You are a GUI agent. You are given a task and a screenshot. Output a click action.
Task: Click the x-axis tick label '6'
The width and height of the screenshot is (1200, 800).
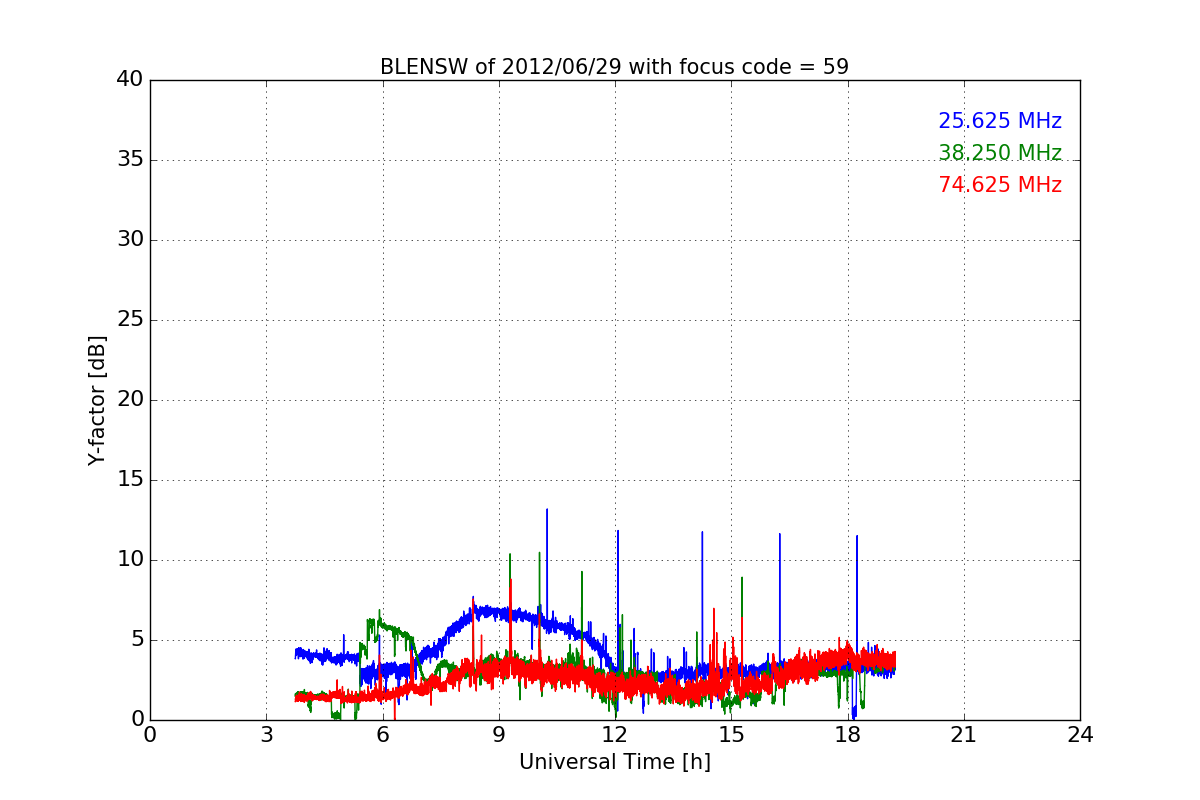382,735
